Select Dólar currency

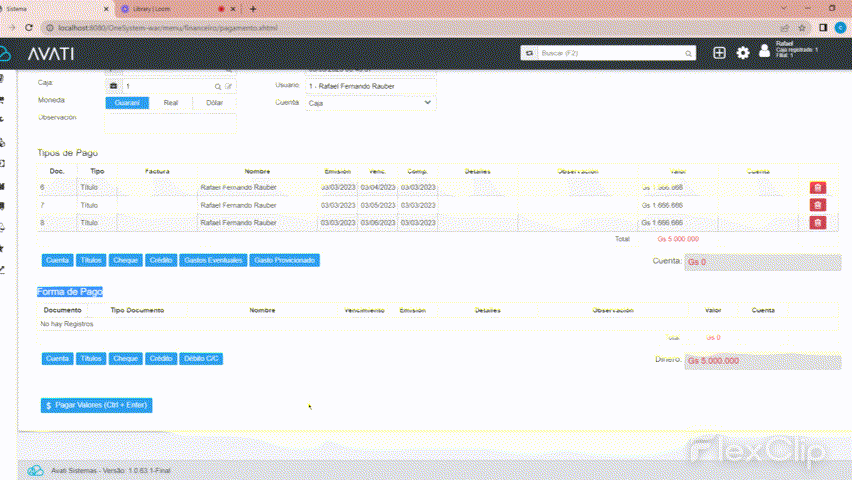click(x=215, y=103)
